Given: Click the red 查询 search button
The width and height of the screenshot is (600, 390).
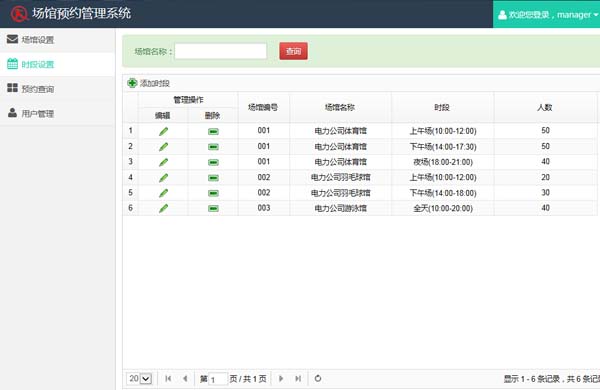Looking at the screenshot, I should (x=293, y=51).
